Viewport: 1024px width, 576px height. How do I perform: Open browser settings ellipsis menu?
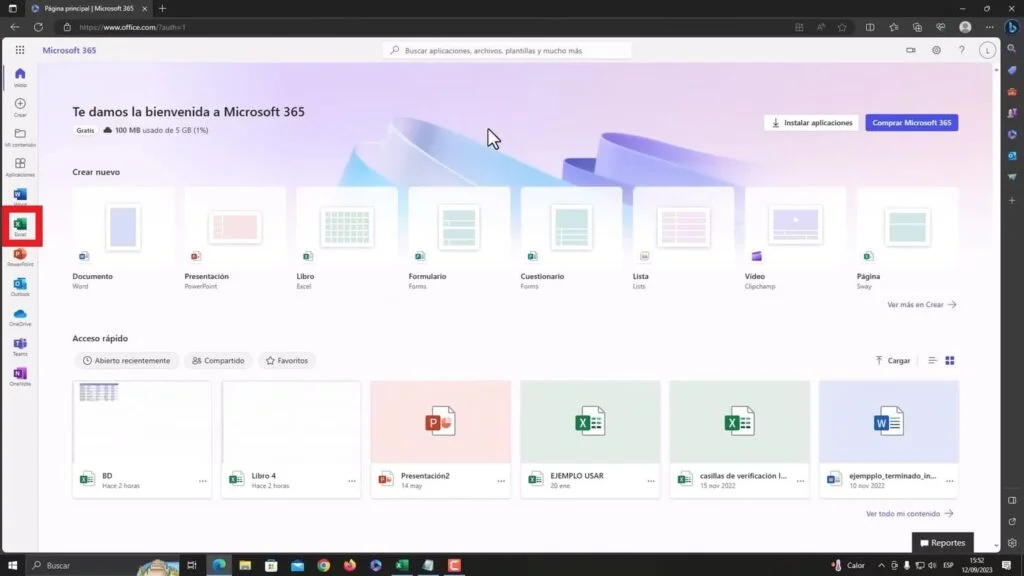coord(989,27)
